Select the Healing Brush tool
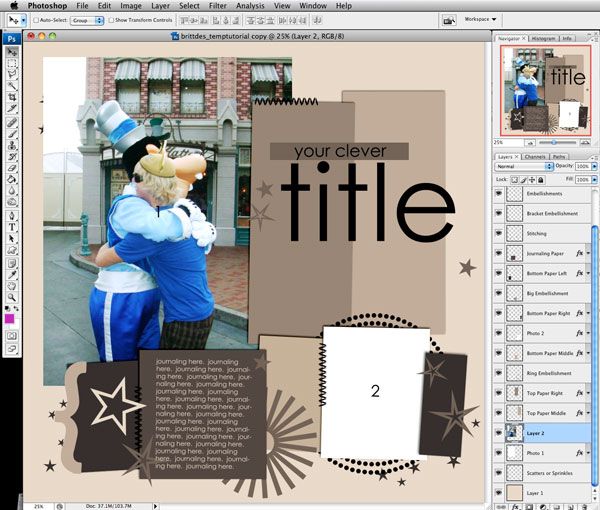 (12, 122)
